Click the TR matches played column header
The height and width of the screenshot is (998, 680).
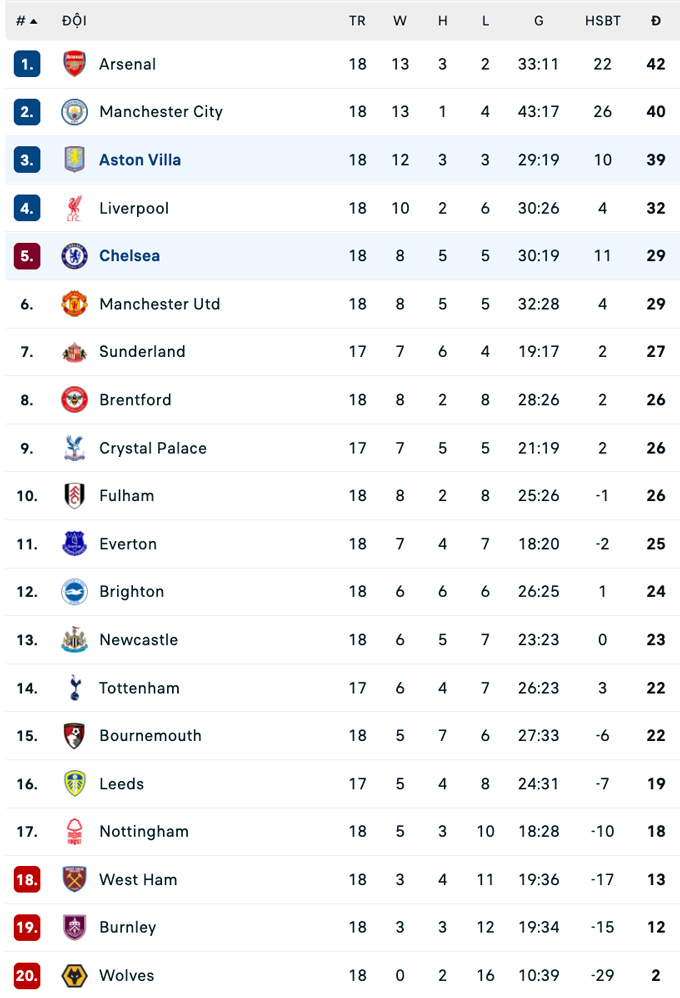pos(357,21)
